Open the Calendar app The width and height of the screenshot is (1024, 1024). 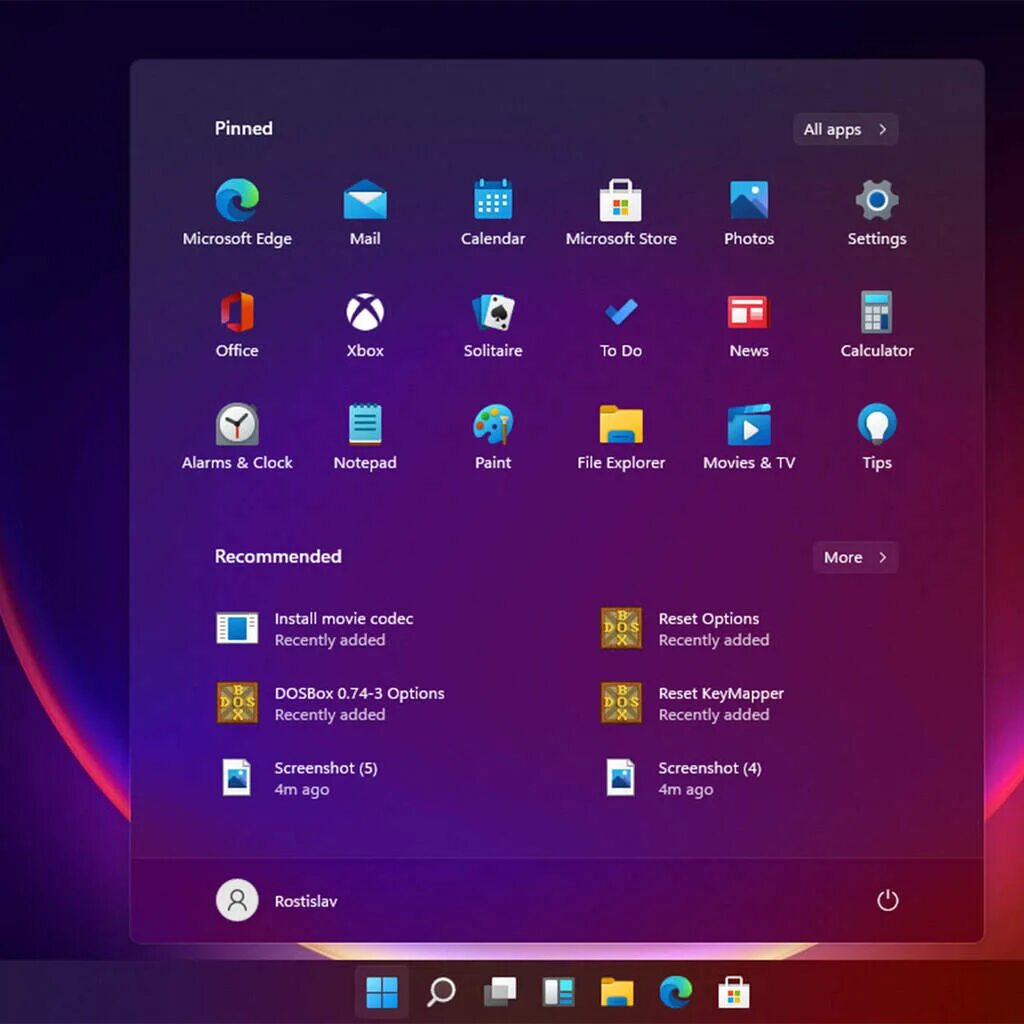pyautogui.click(x=493, y=212)
